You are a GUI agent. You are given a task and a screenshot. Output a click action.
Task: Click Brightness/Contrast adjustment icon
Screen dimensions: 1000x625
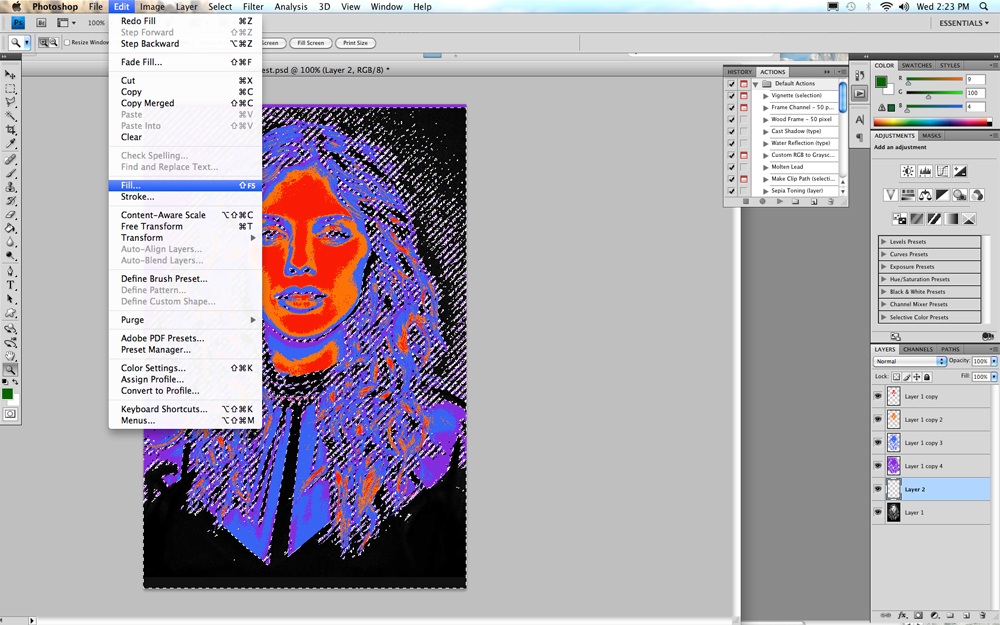coord(908,171)
